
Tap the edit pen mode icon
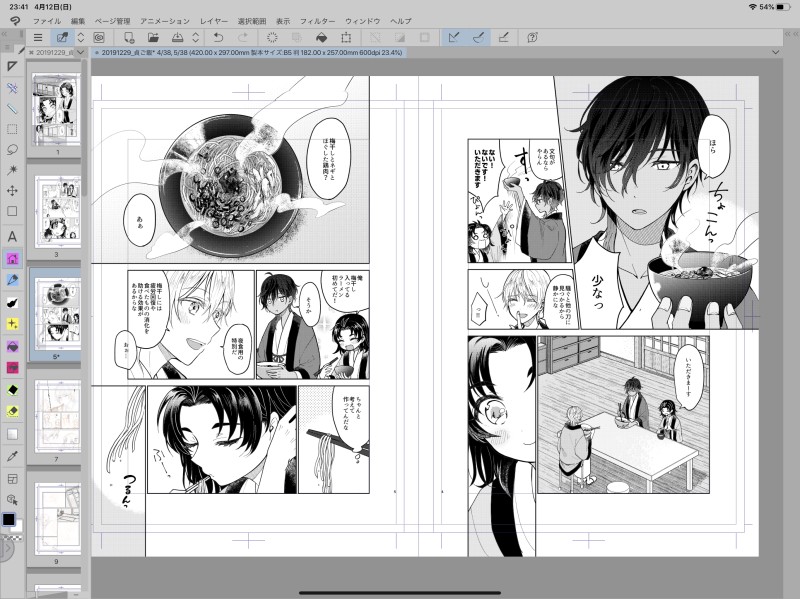[62, 37]
